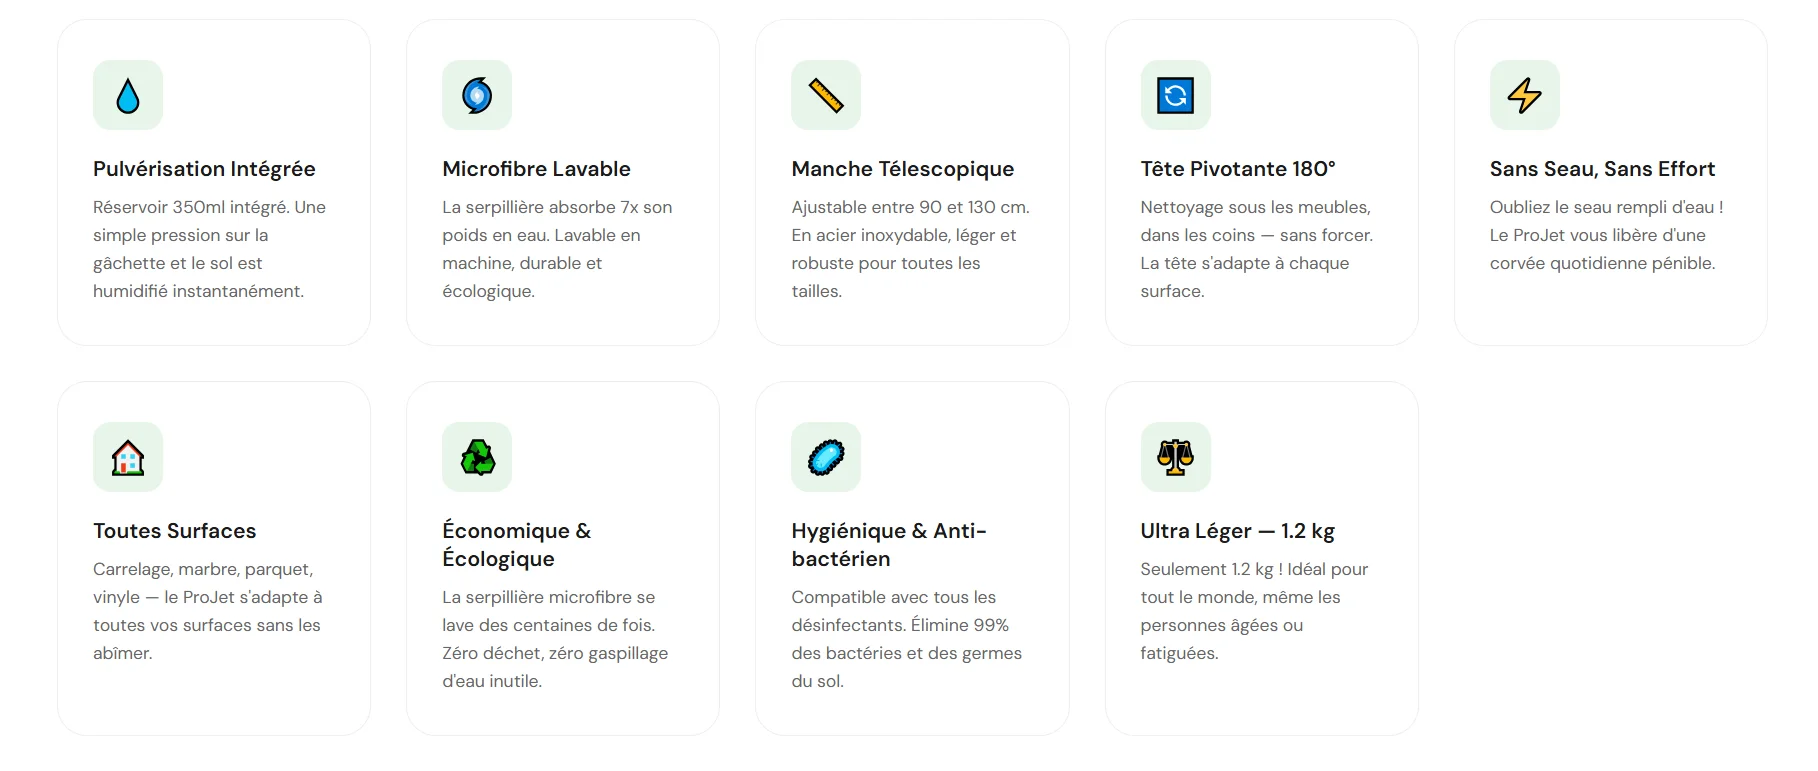Click the blue cyclone swirl icon
Screen dimensions: 1818x771
477,96
